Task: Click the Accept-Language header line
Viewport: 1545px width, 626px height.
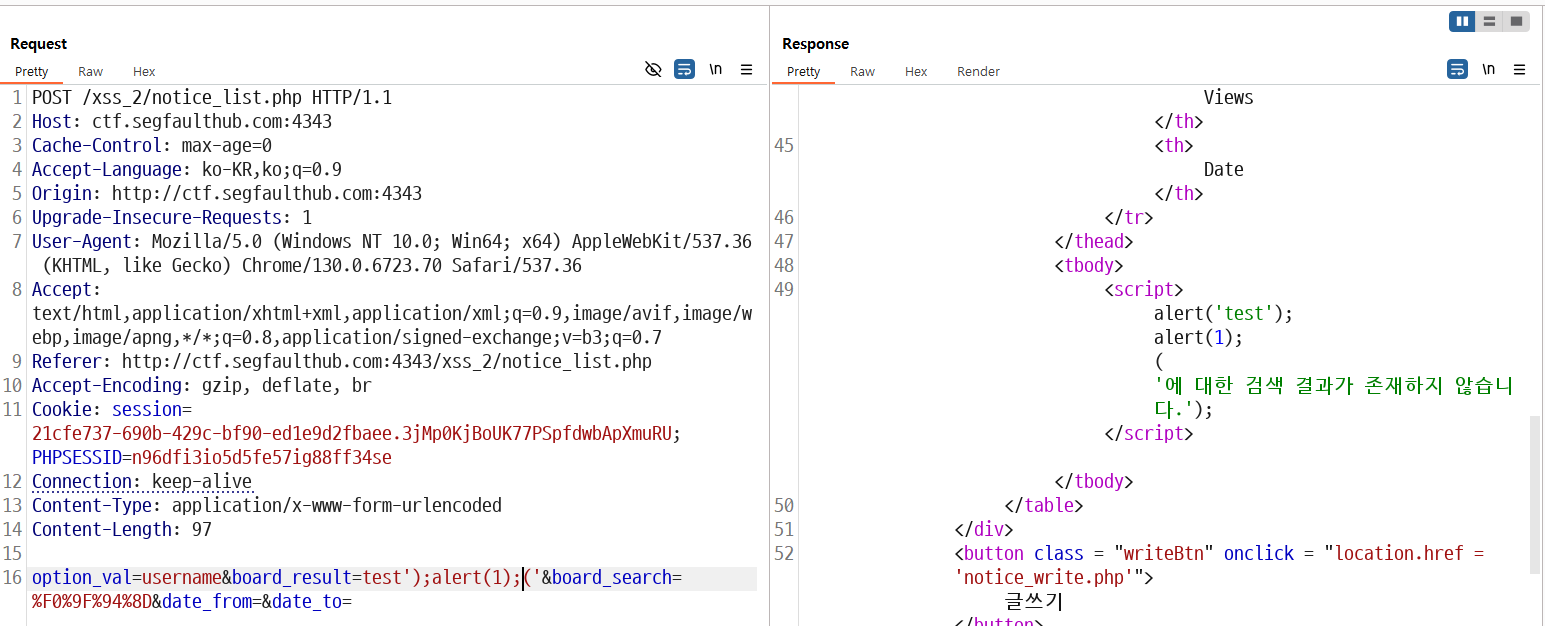Action: [x=187, y=170]
